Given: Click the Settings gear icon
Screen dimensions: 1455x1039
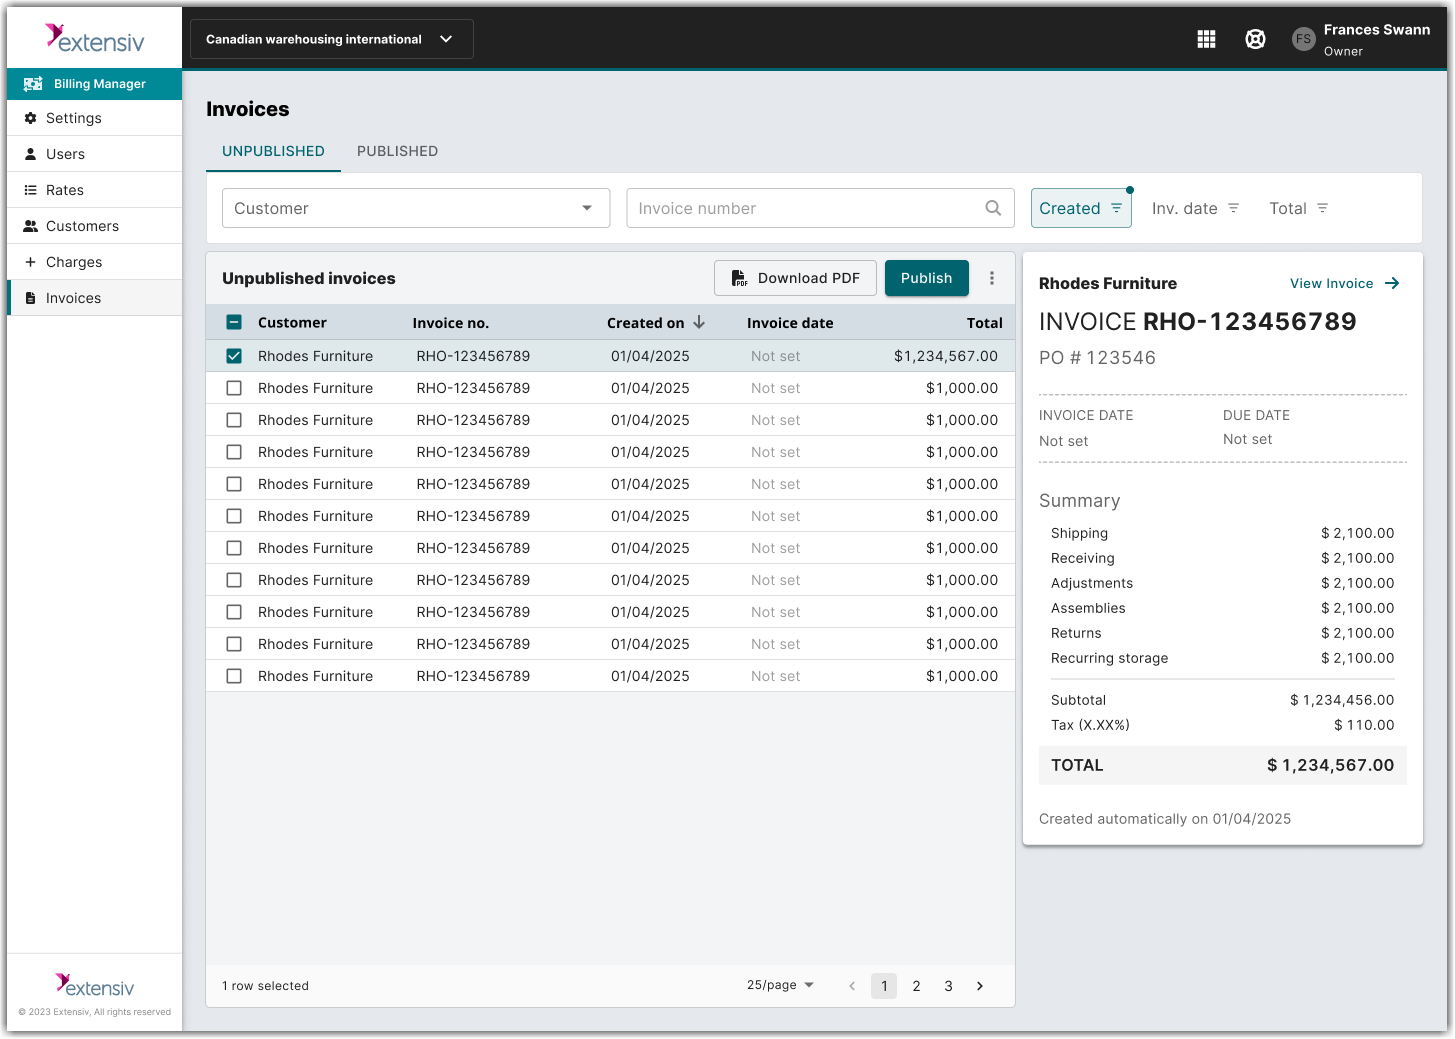Looking at the screenshot, I should (x=30, y=118).
